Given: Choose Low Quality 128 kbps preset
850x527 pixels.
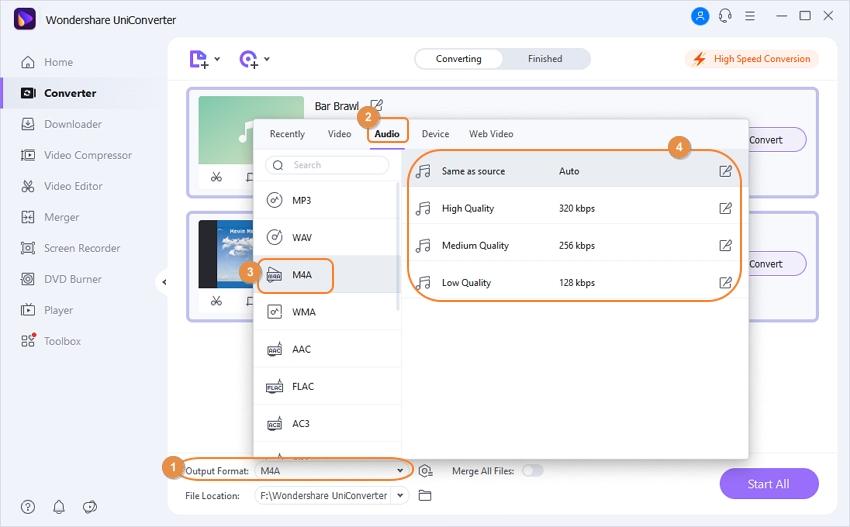Looking at the screenshot, I should [575, 282].
